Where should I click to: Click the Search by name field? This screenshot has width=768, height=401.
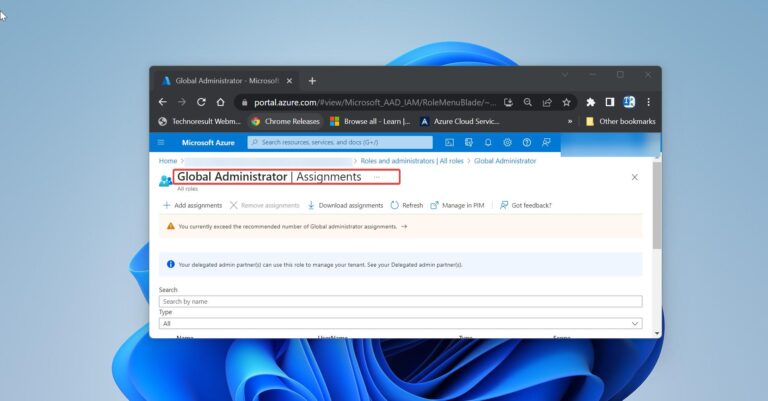click(x=400, y=302)
